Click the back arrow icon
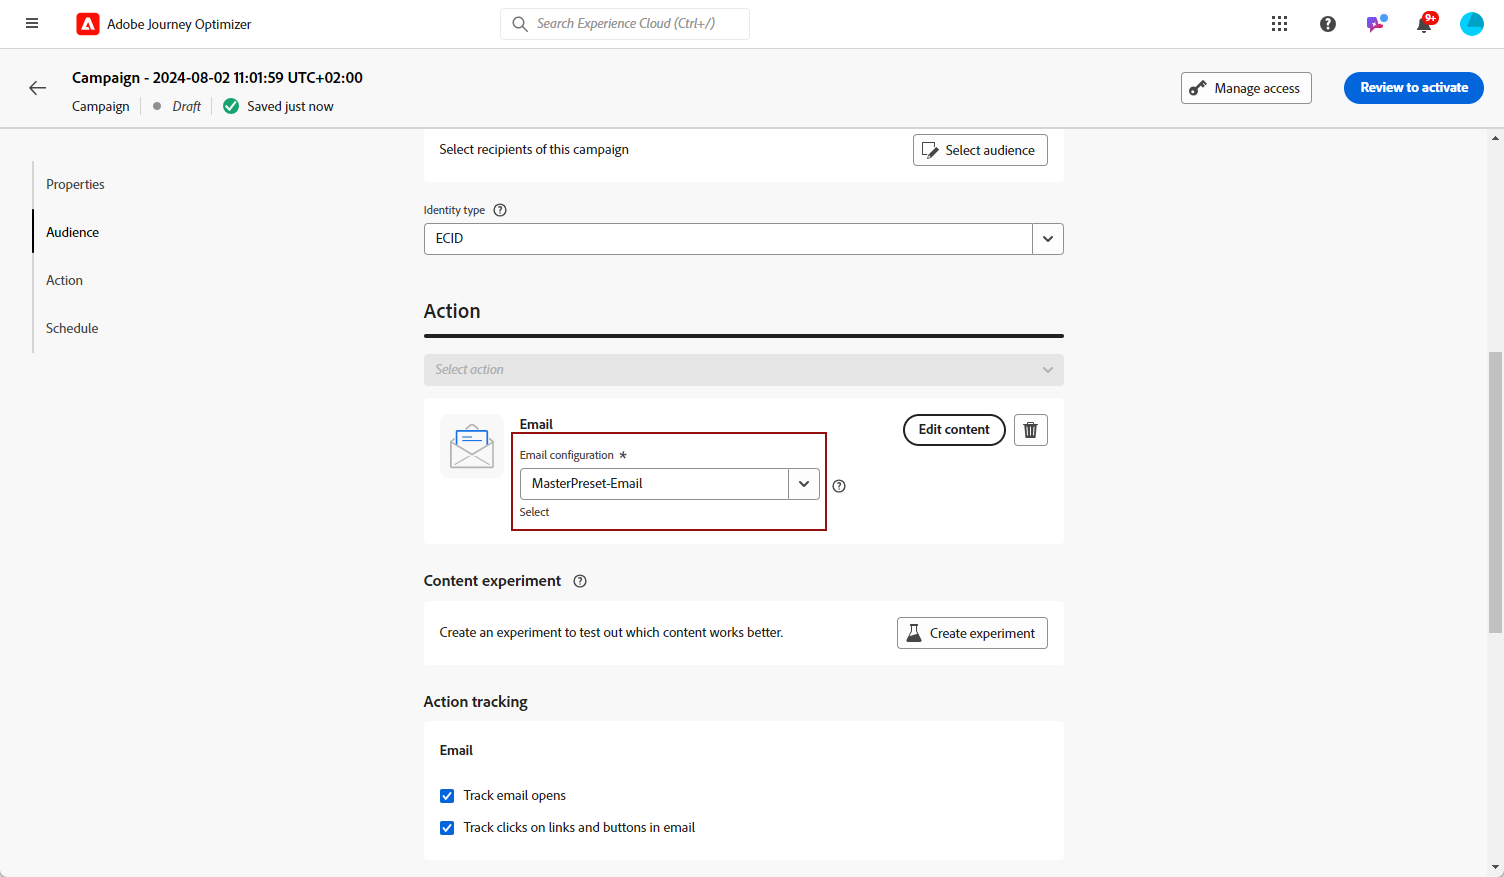The image size is (1504, 877). (x=38, y=88)
